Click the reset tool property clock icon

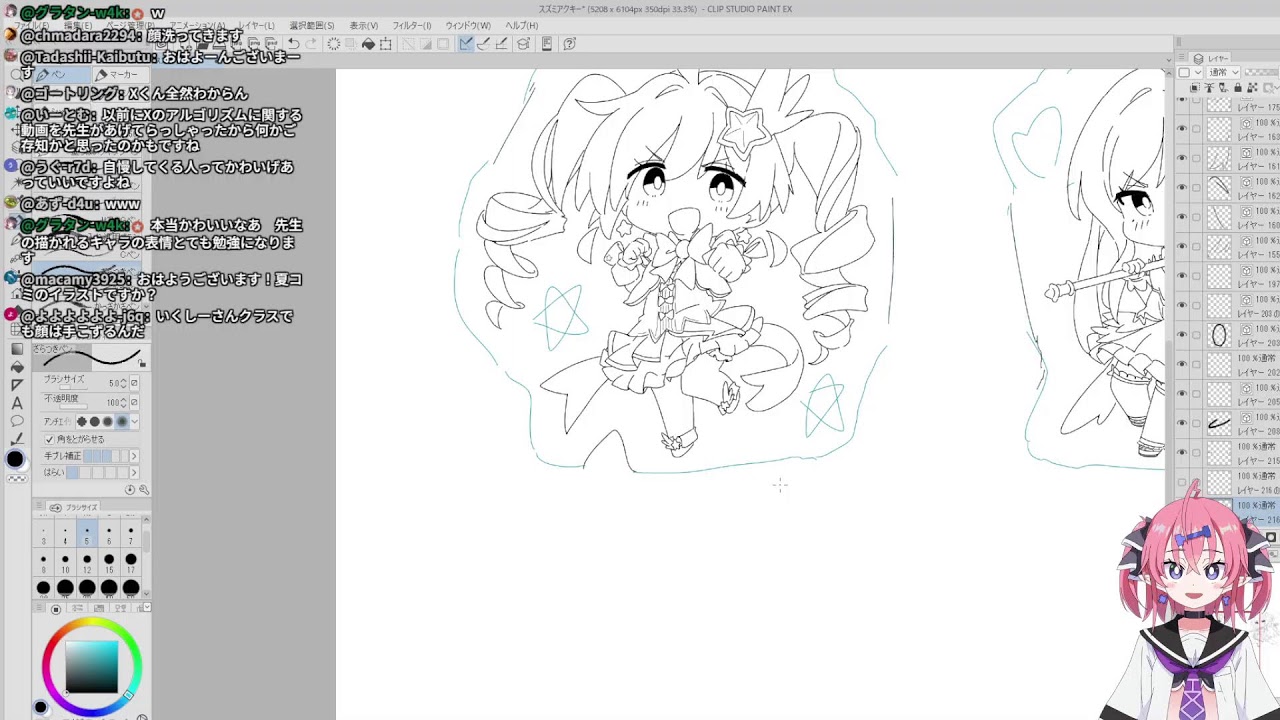(130, 490)
